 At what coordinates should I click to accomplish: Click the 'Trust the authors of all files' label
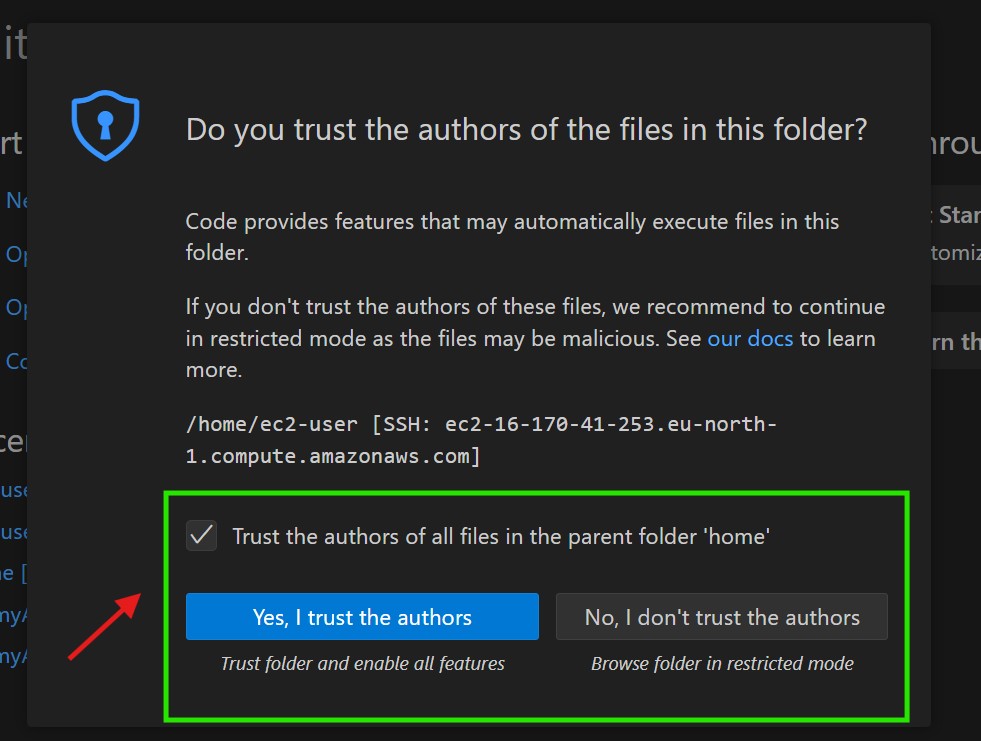(500, 536)
